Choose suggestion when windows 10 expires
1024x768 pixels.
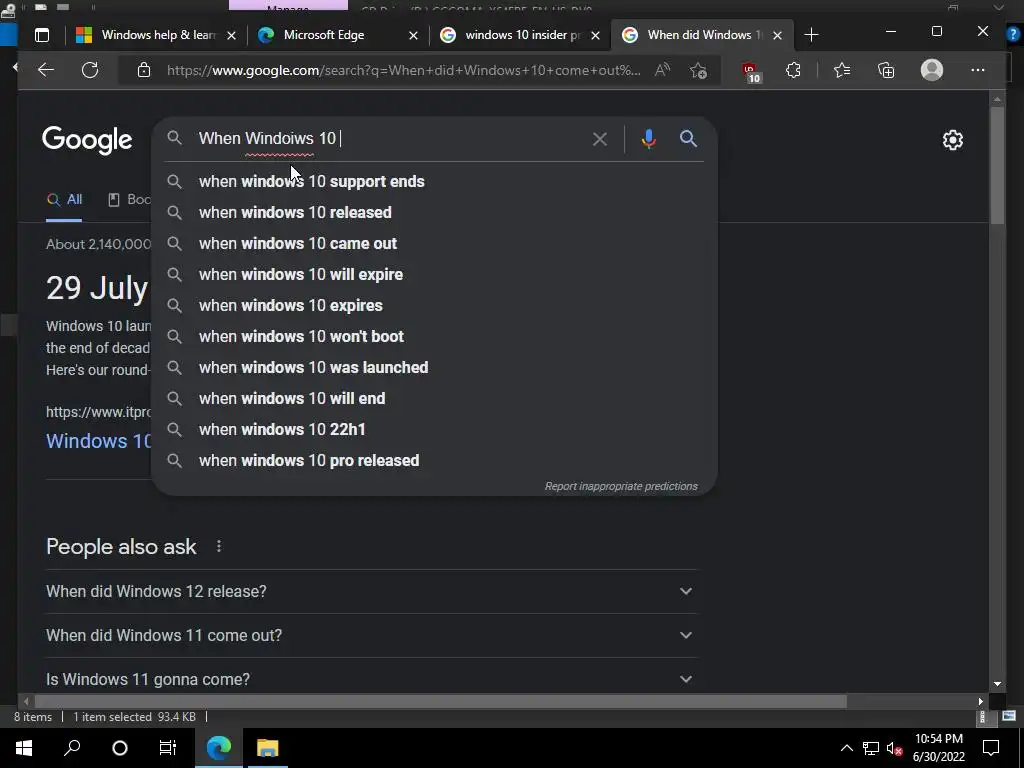[x=434, y=306]
